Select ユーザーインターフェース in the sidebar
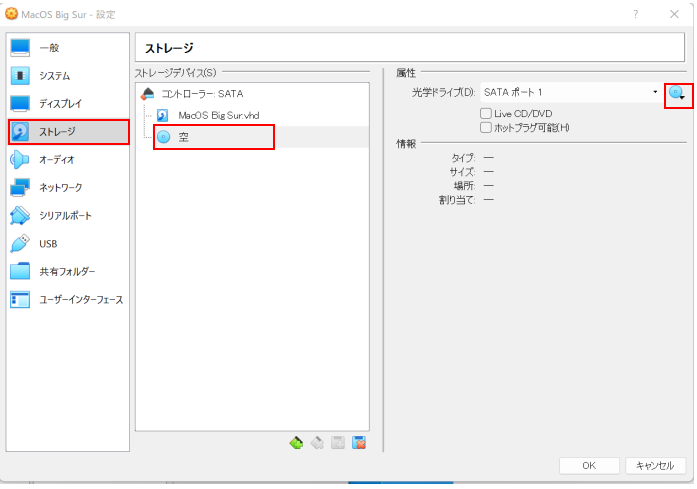 tap(68, 300)
